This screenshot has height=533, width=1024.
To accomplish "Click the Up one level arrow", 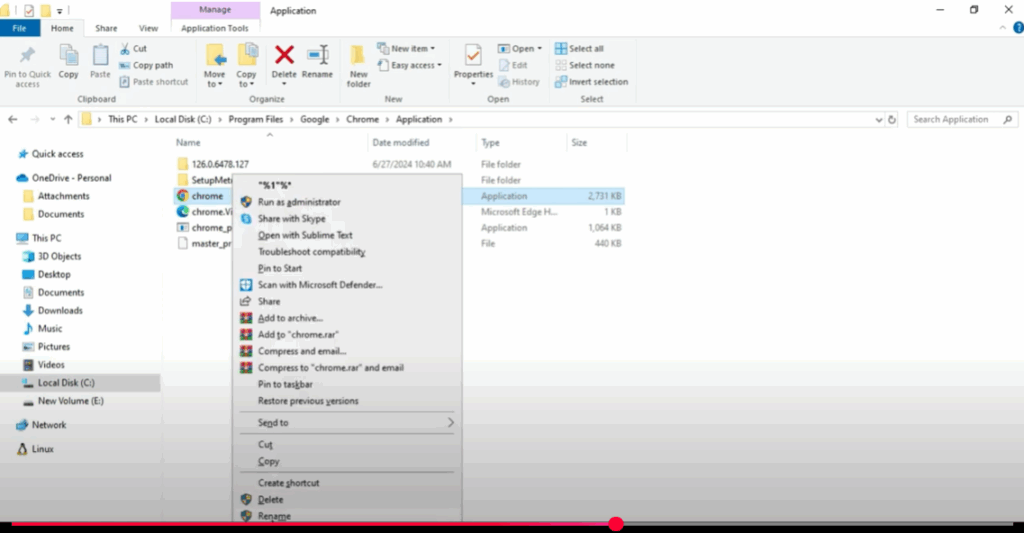I will pyautogui.click(x=68, y=120).
